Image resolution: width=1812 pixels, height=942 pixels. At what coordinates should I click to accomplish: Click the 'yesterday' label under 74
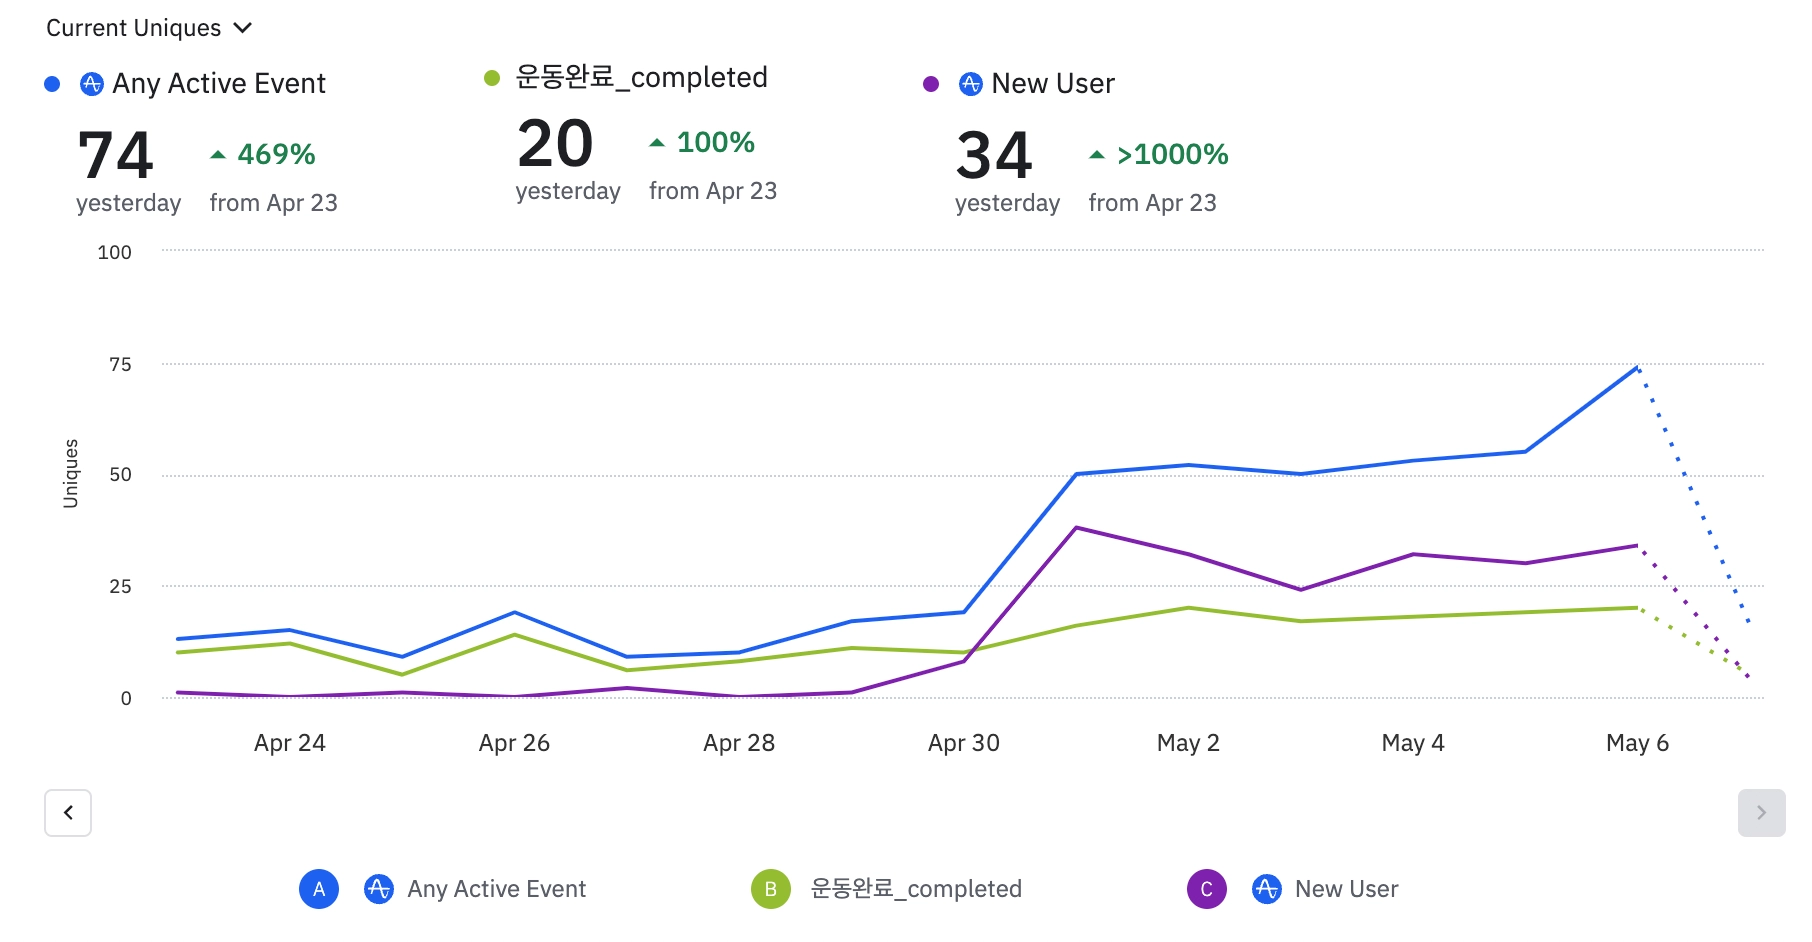[x=129, y=203]
